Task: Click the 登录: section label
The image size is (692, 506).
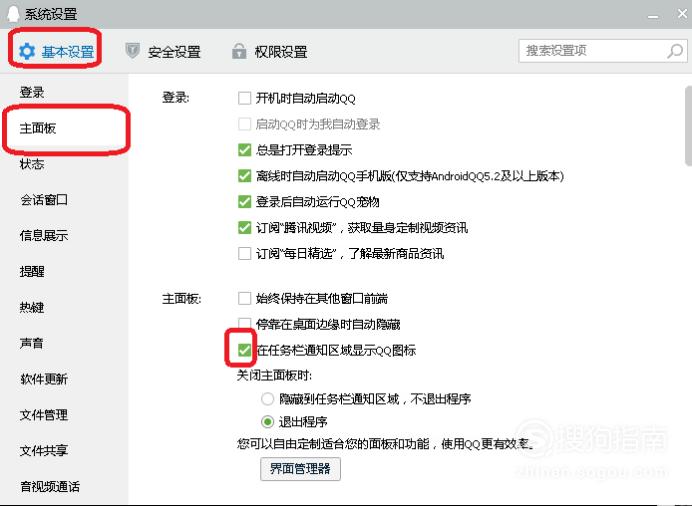Action: click(176, 97)
